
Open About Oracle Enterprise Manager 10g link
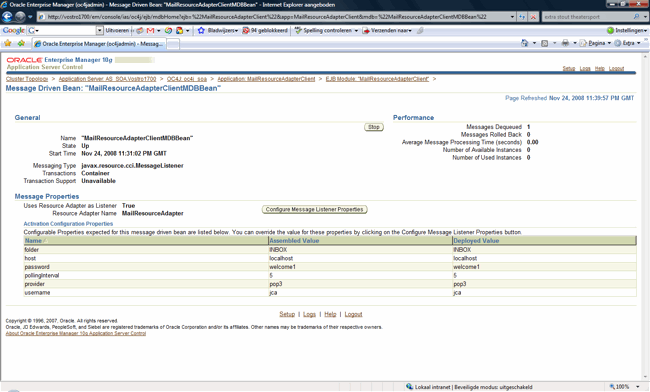[76, 333]
